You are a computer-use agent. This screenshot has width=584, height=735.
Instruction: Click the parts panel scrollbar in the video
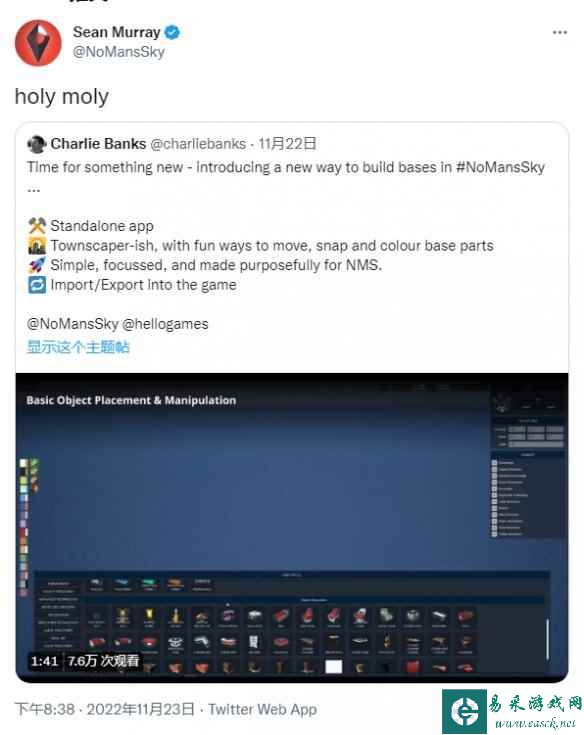(x=547, y=640)
